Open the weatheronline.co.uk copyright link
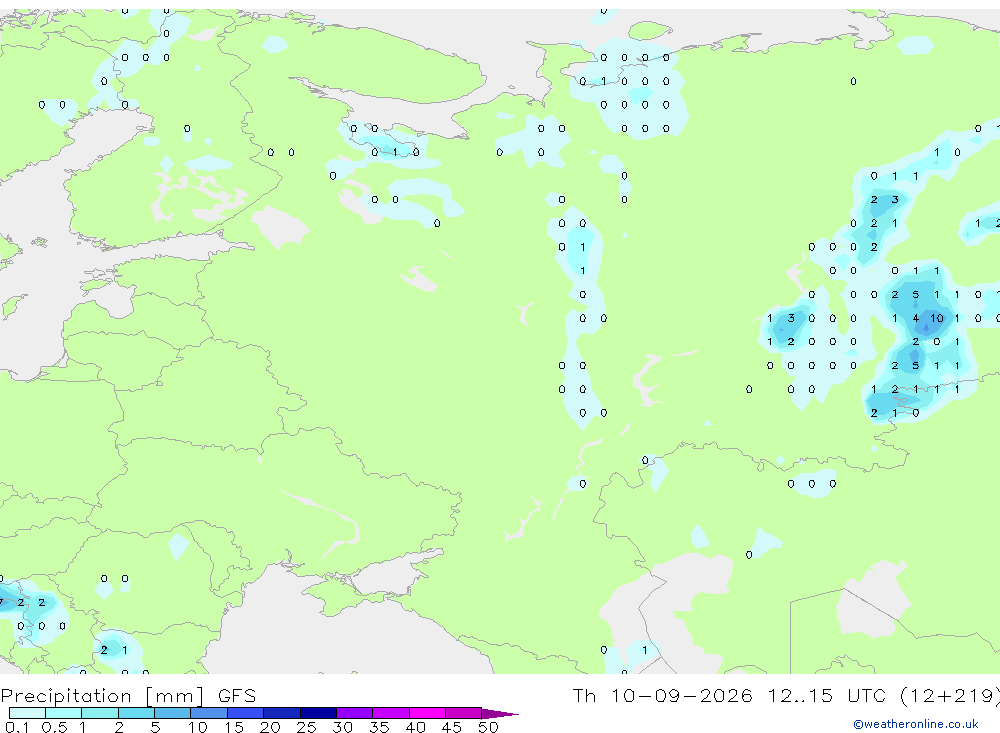 (915, 724)
